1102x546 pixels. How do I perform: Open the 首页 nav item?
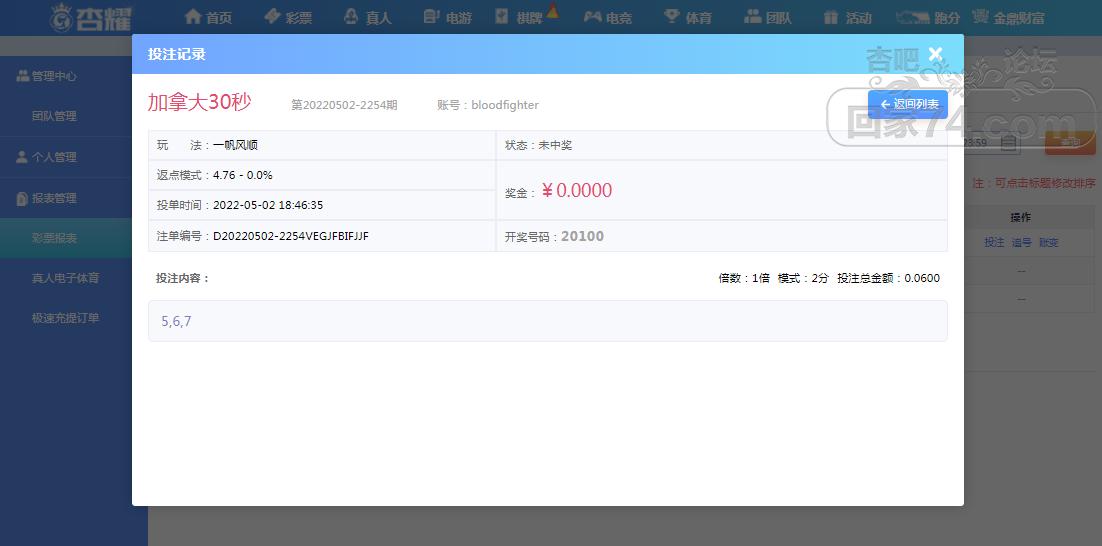click(x=208, y=17)
